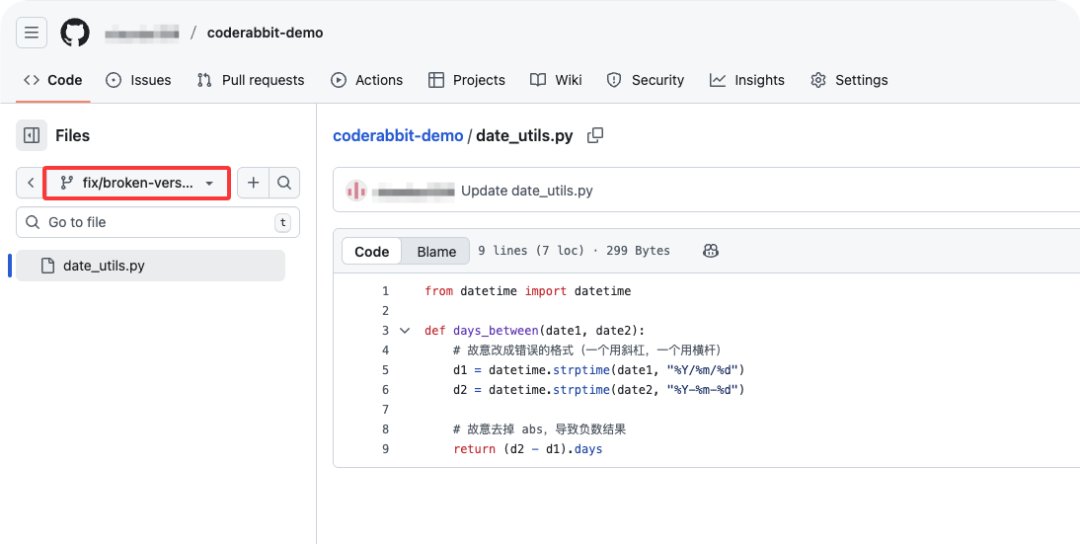The width and height of the screenshot is (1080, 544).
Task: Open the Actions tab
Action: tap(367, 80)
